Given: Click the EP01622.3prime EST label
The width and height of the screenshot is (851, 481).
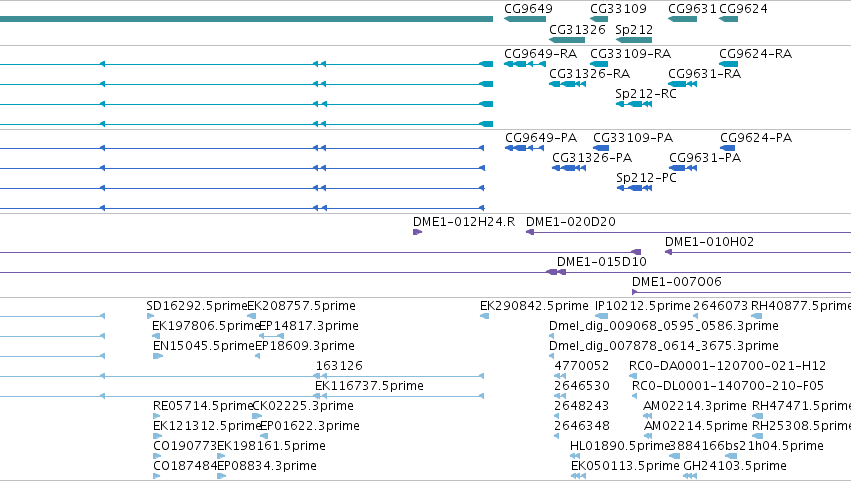Looking at the screenshot, I should (310, 426).
